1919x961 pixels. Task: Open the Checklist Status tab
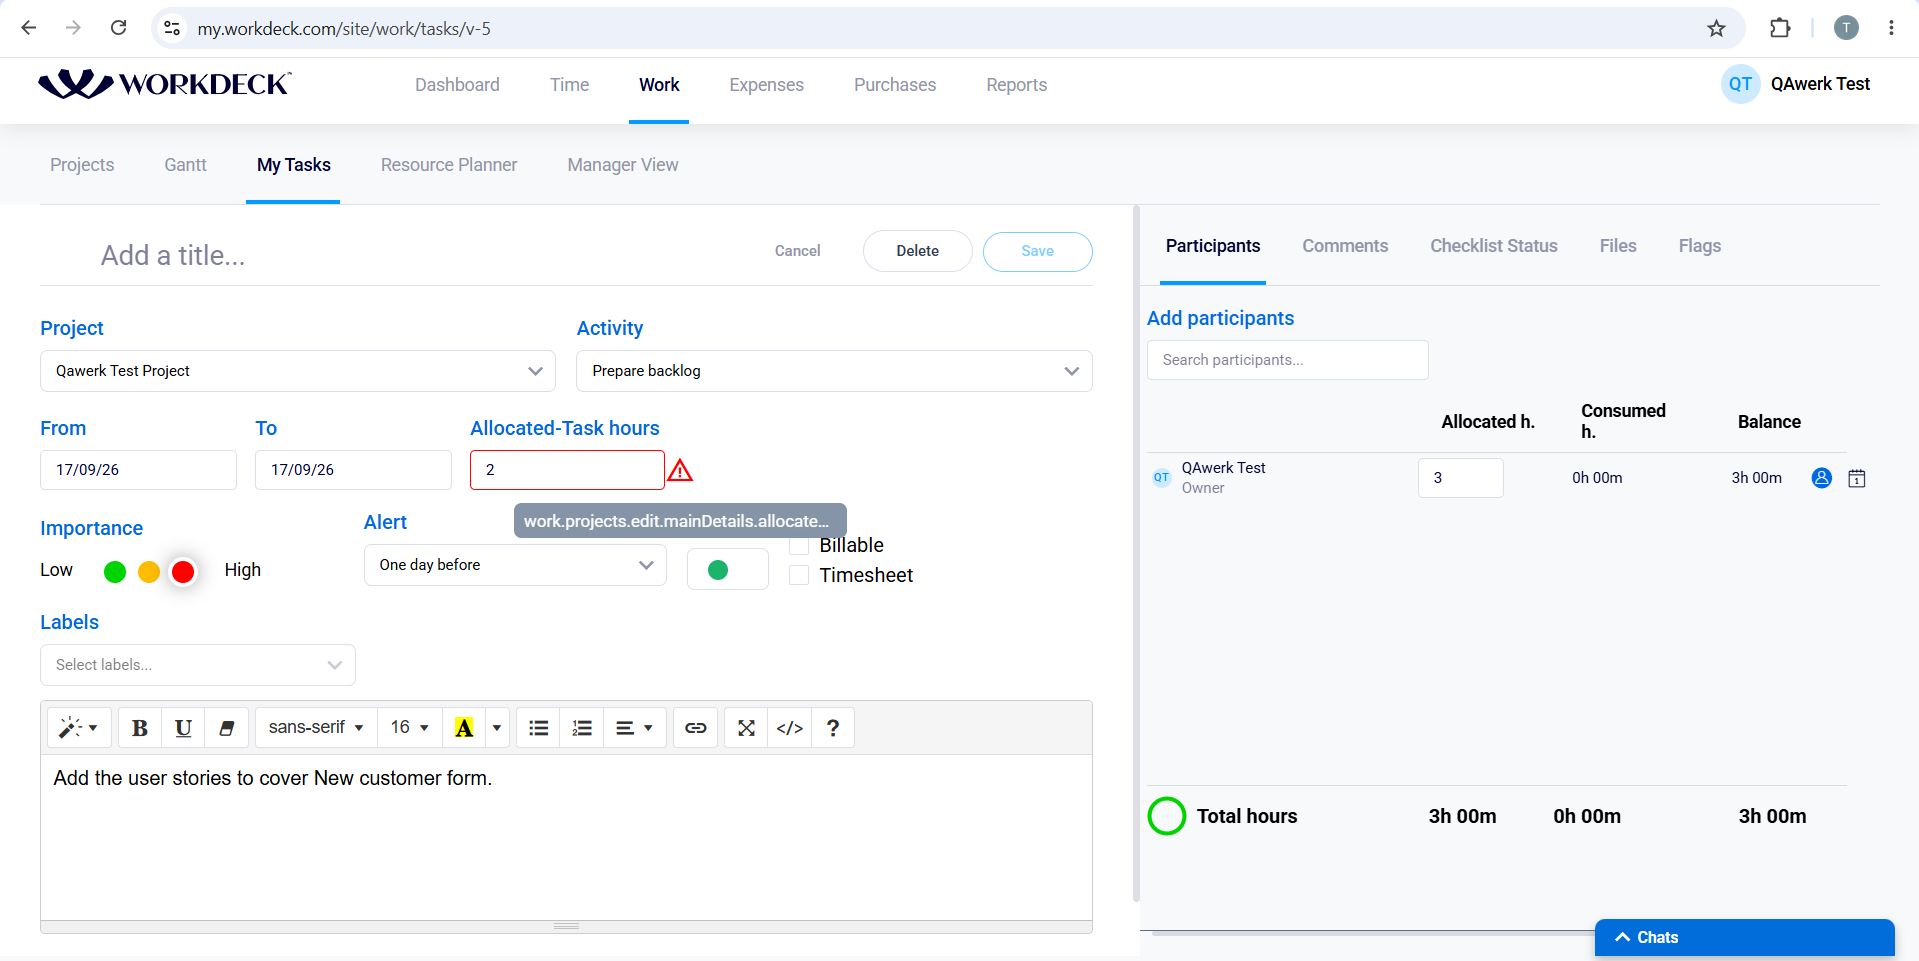click(1493, 246)
